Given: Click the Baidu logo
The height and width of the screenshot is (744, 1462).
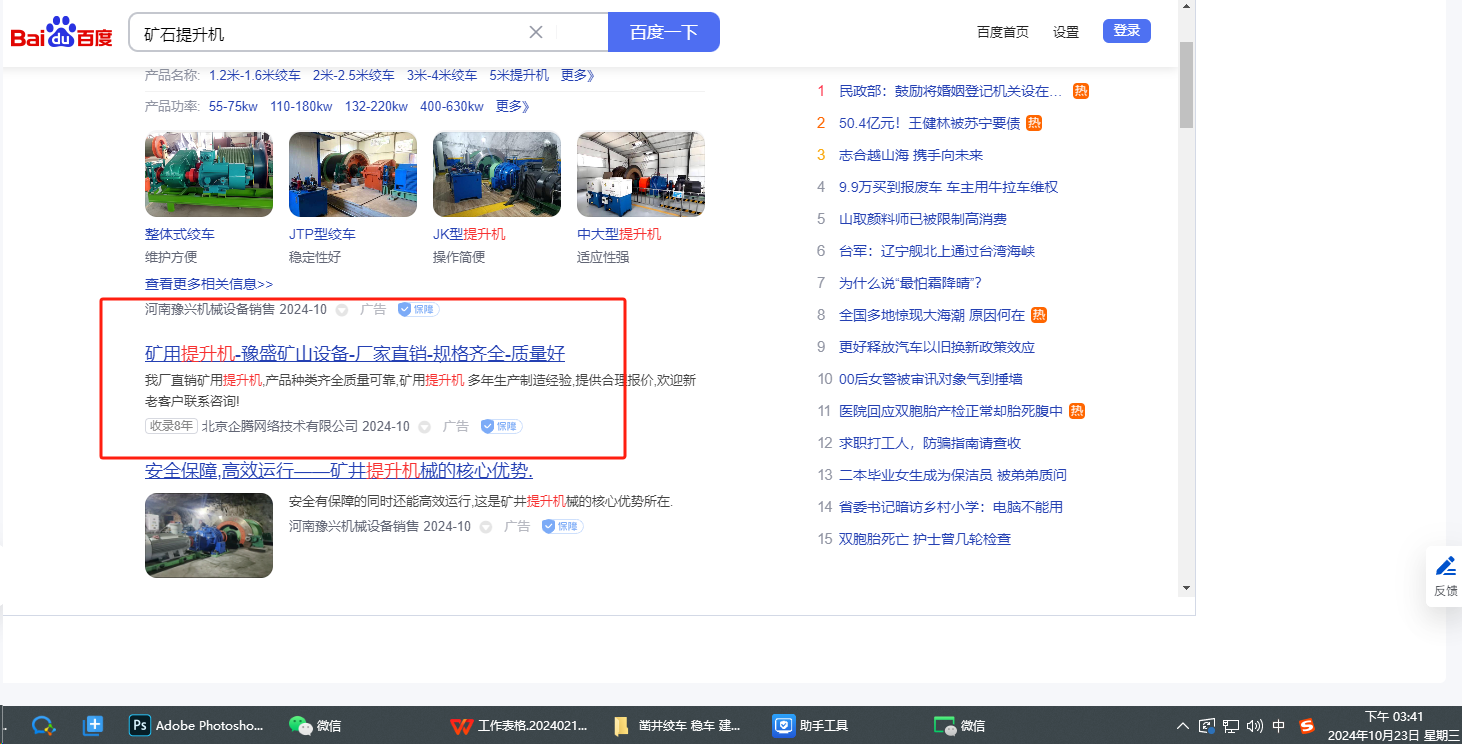Looking at the screenshot, I should (x=62, y=32).
